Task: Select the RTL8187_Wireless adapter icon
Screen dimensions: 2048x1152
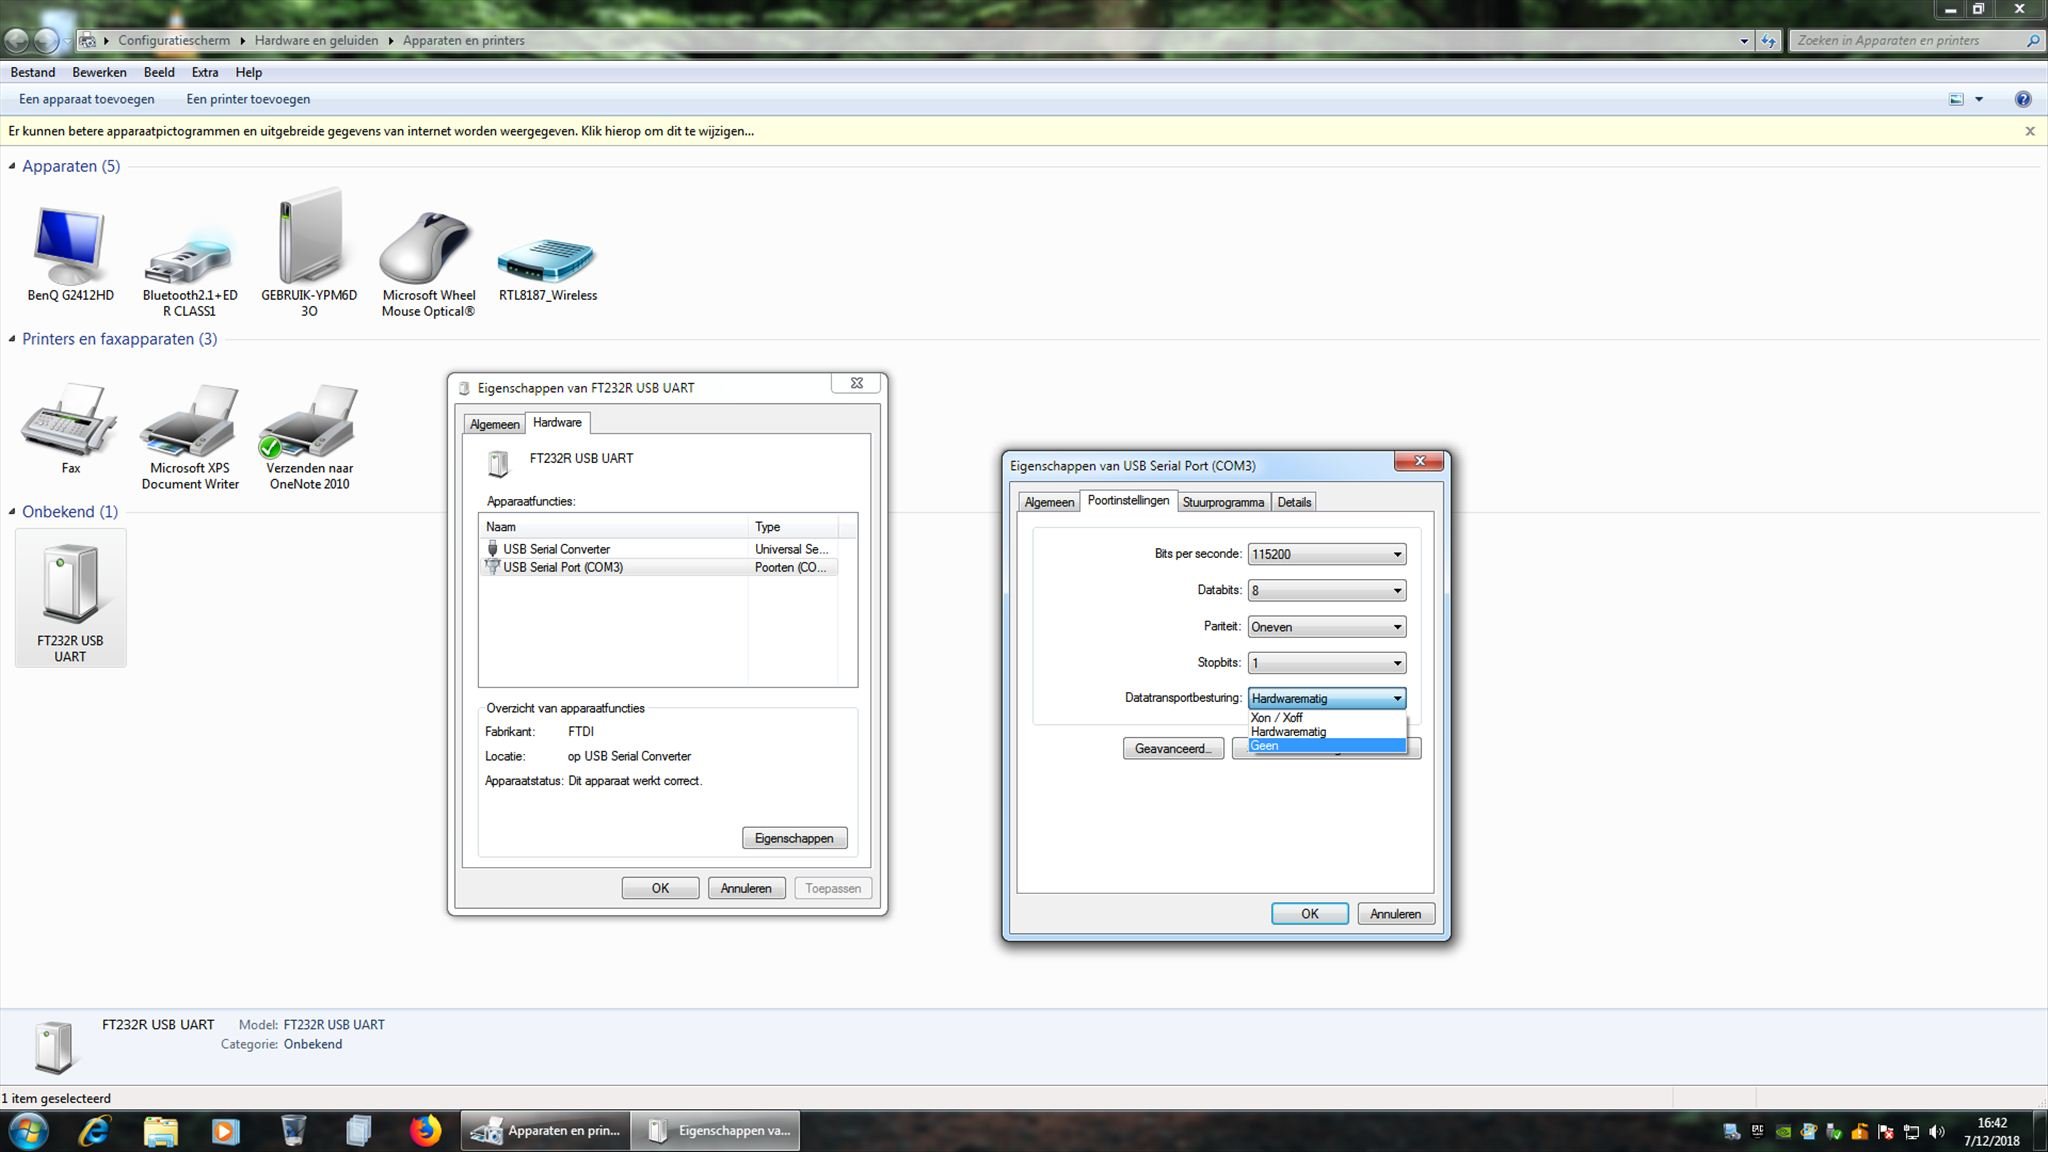Action: pyautogui.click(x=547, y=260)
